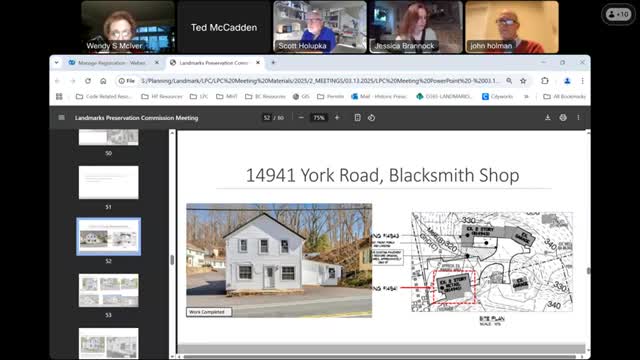This screenshot has height=360, width=640.
Task: Select john holman video tile
Action: (512, 27)
